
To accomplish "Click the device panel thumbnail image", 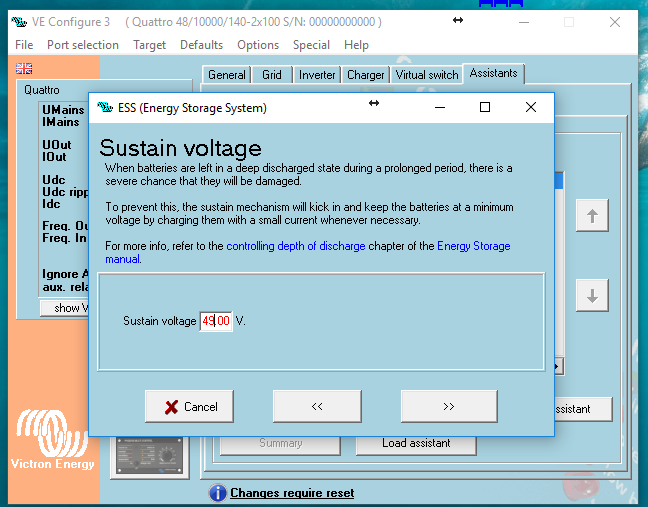I will (150, 457).
